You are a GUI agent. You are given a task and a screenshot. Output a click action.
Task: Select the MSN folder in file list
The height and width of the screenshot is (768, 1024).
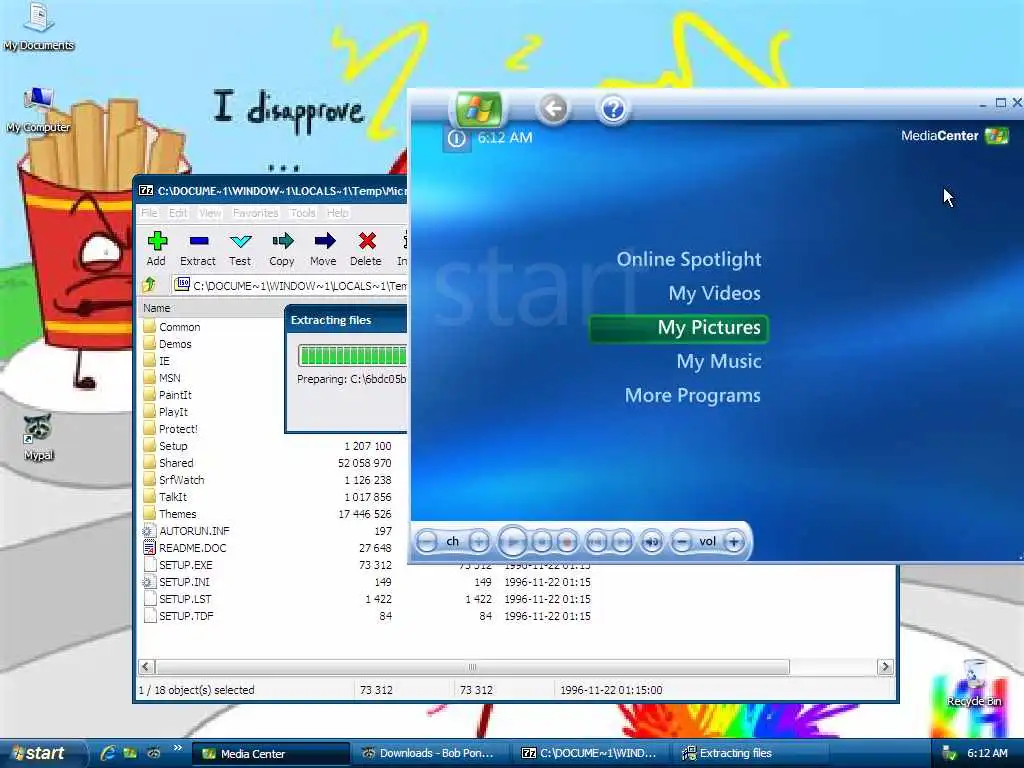pos(162,378)
